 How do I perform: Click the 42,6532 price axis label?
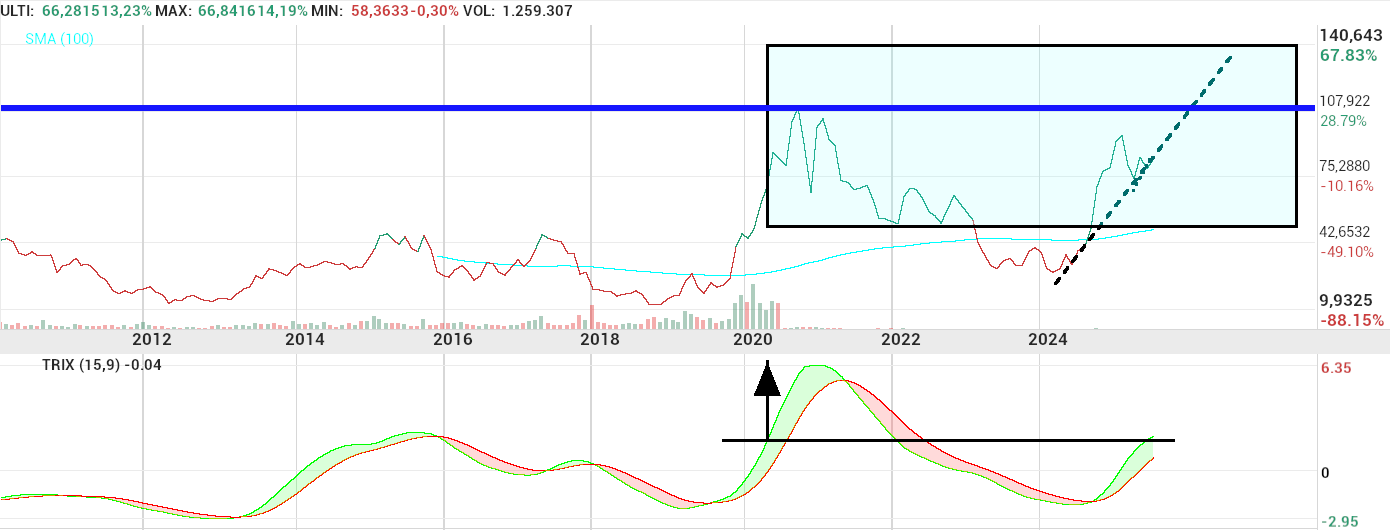click(x=1346, y=231)
